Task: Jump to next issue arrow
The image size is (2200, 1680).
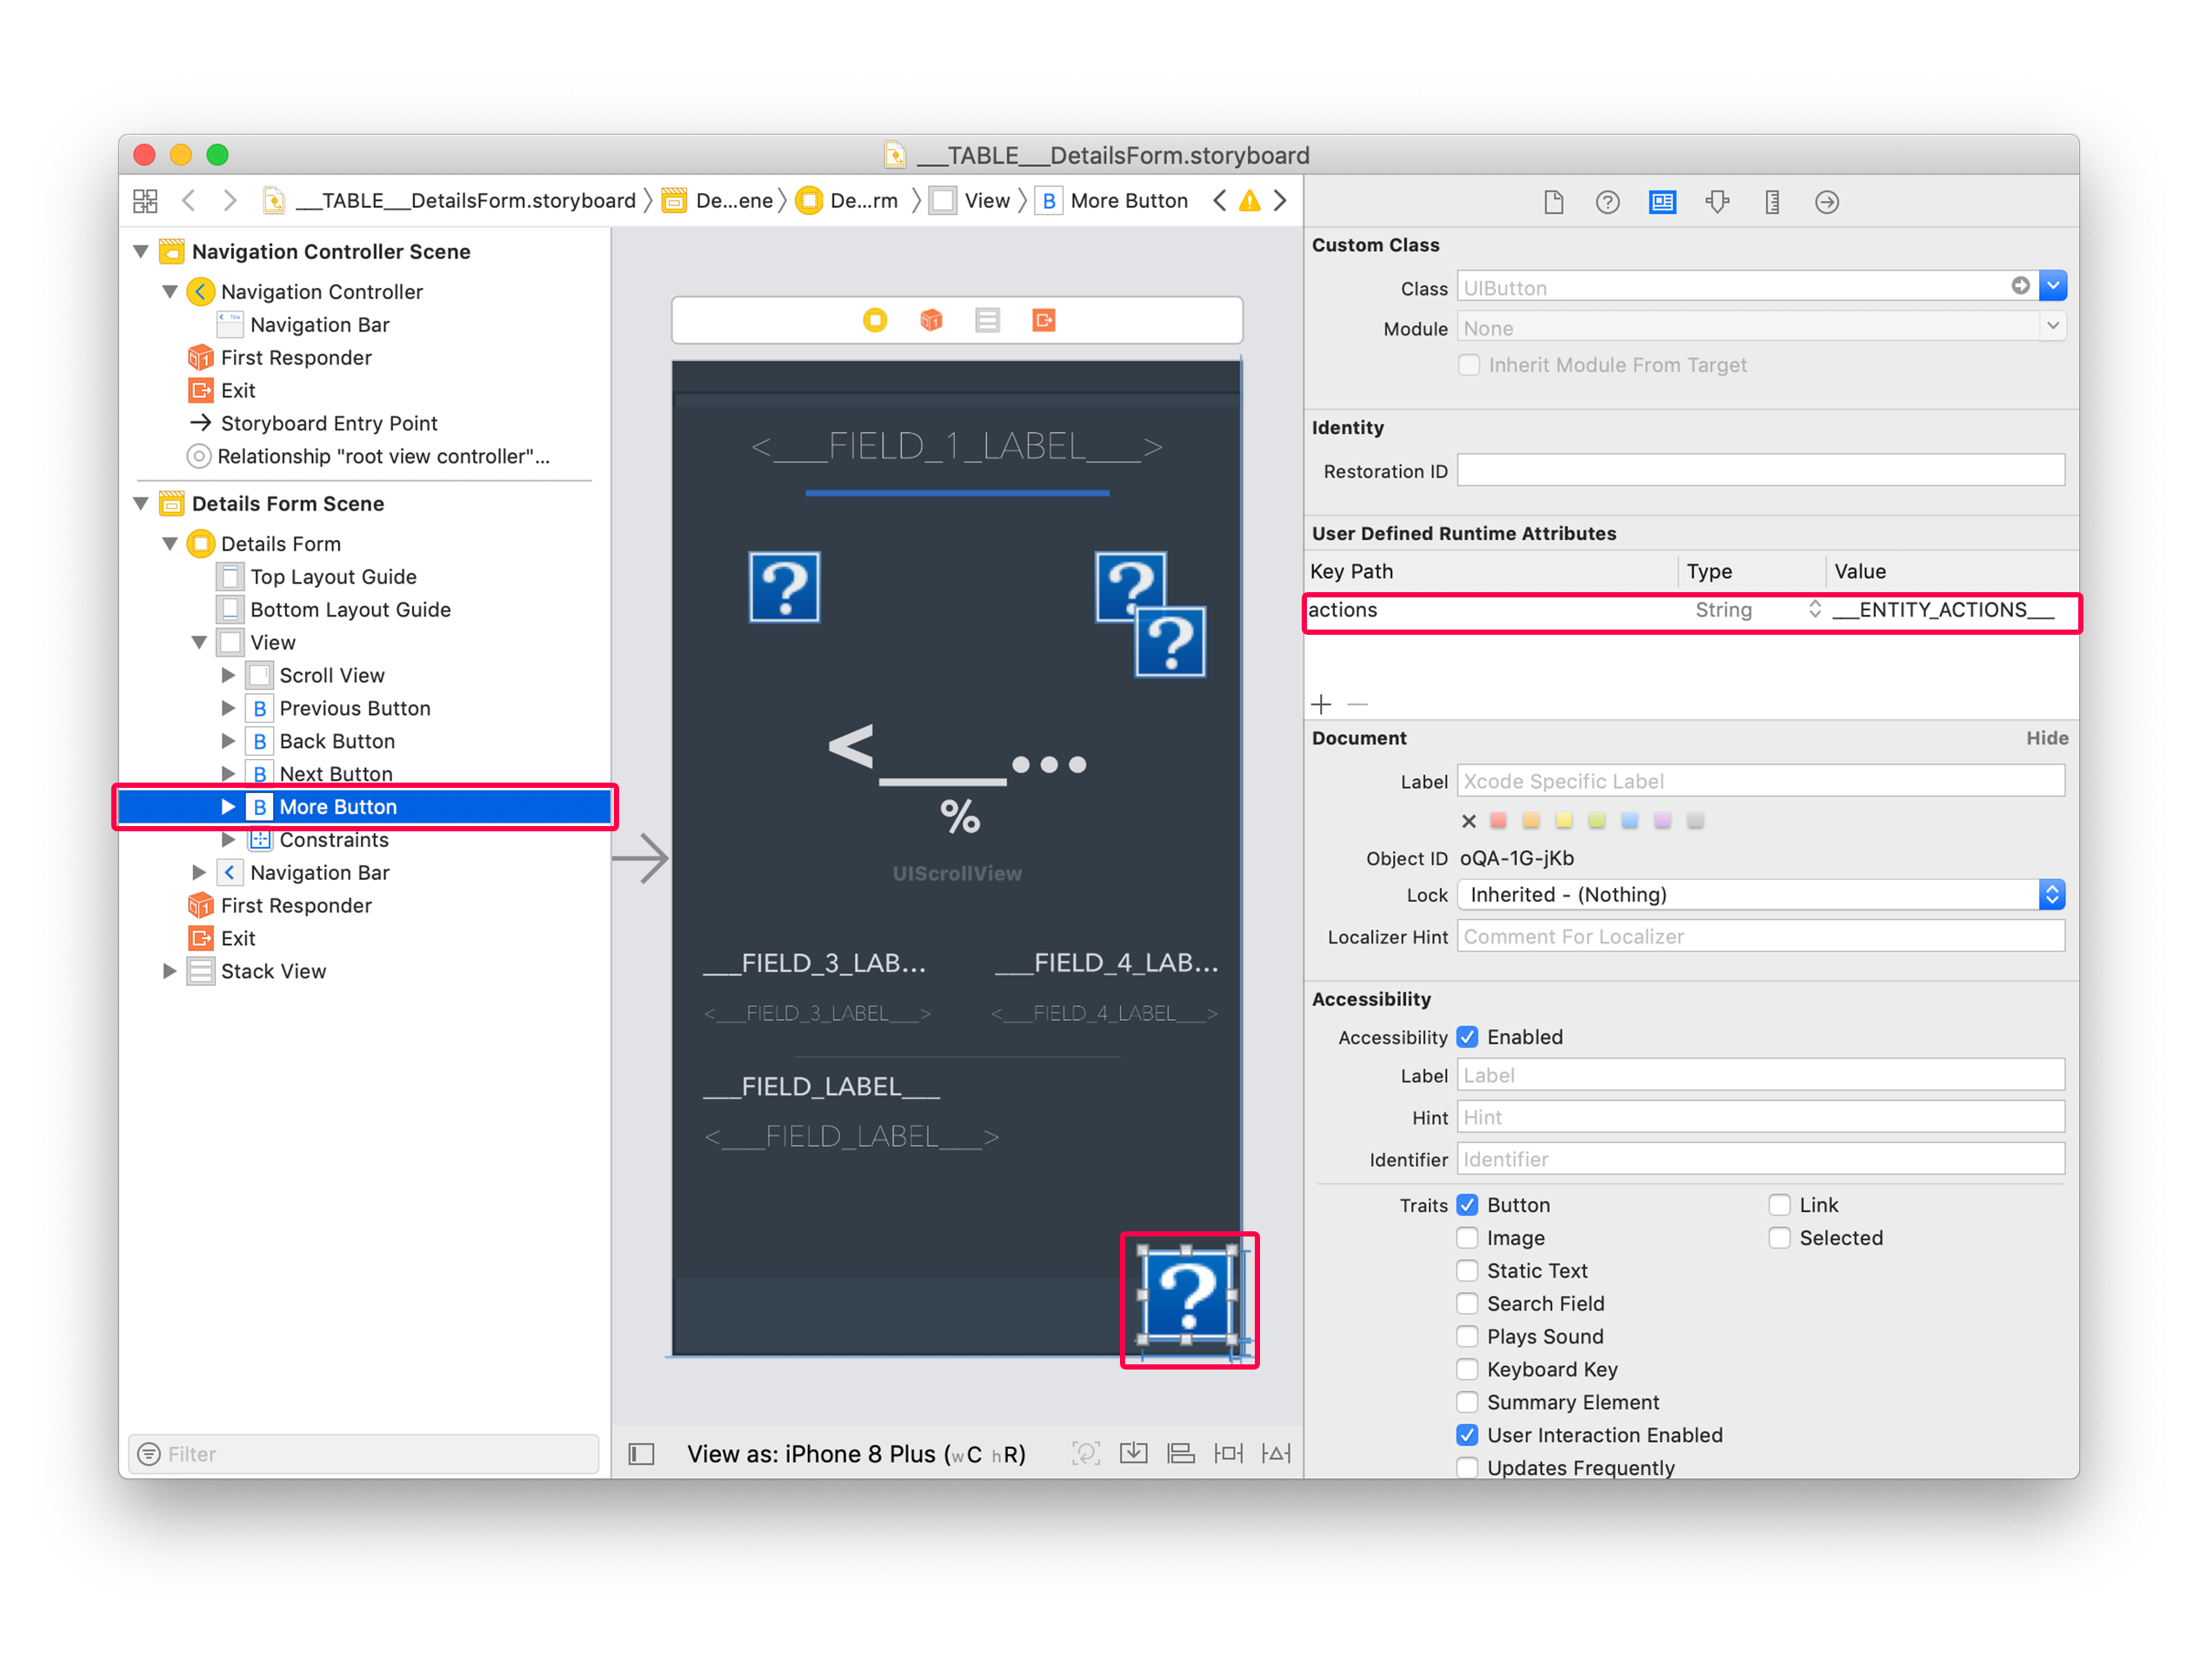Action: tap(1280, 201)
